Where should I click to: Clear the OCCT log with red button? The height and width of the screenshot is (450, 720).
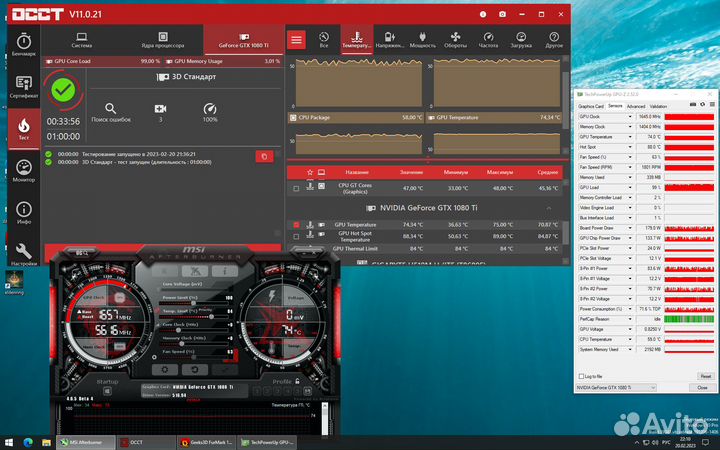(x=264, y=157)
